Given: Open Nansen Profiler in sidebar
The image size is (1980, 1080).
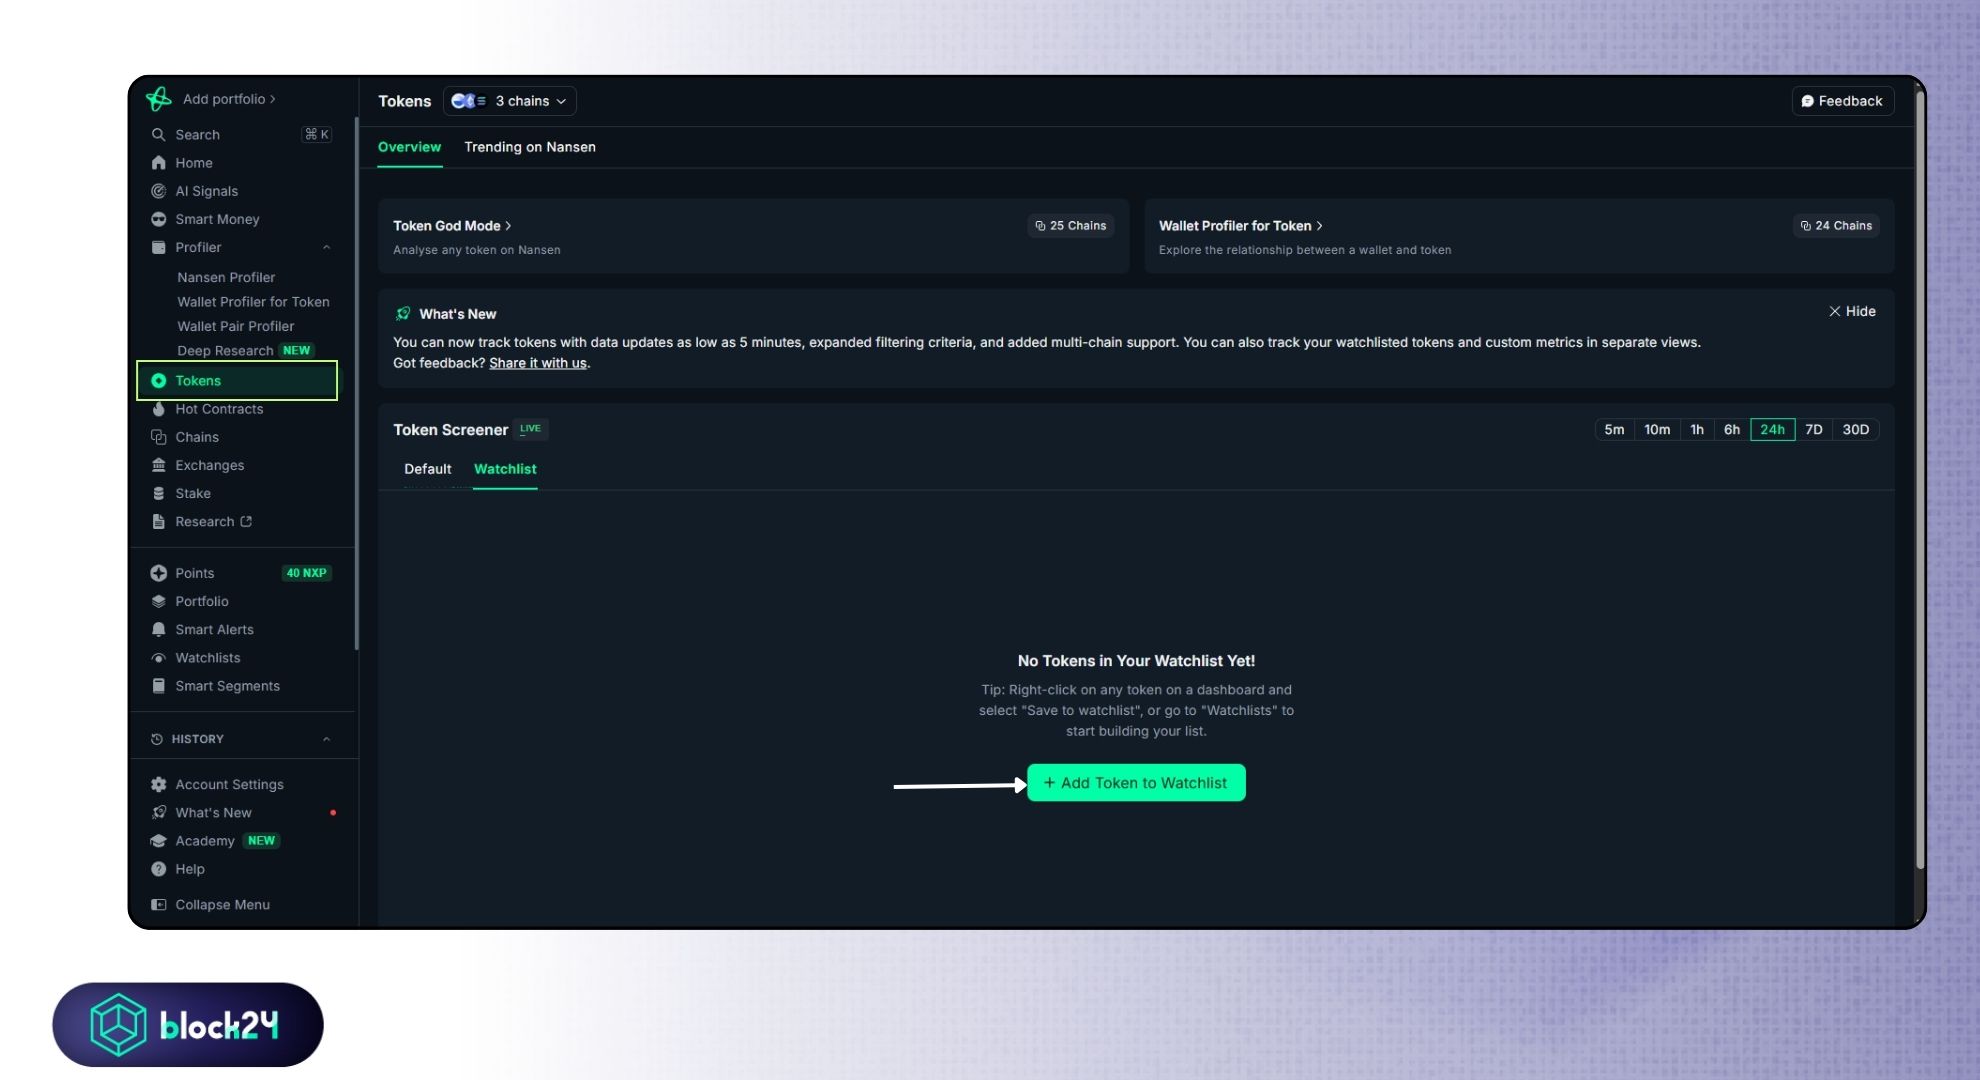Looking at the screenshot, I should pyautogui.click(x=226, y=277).
